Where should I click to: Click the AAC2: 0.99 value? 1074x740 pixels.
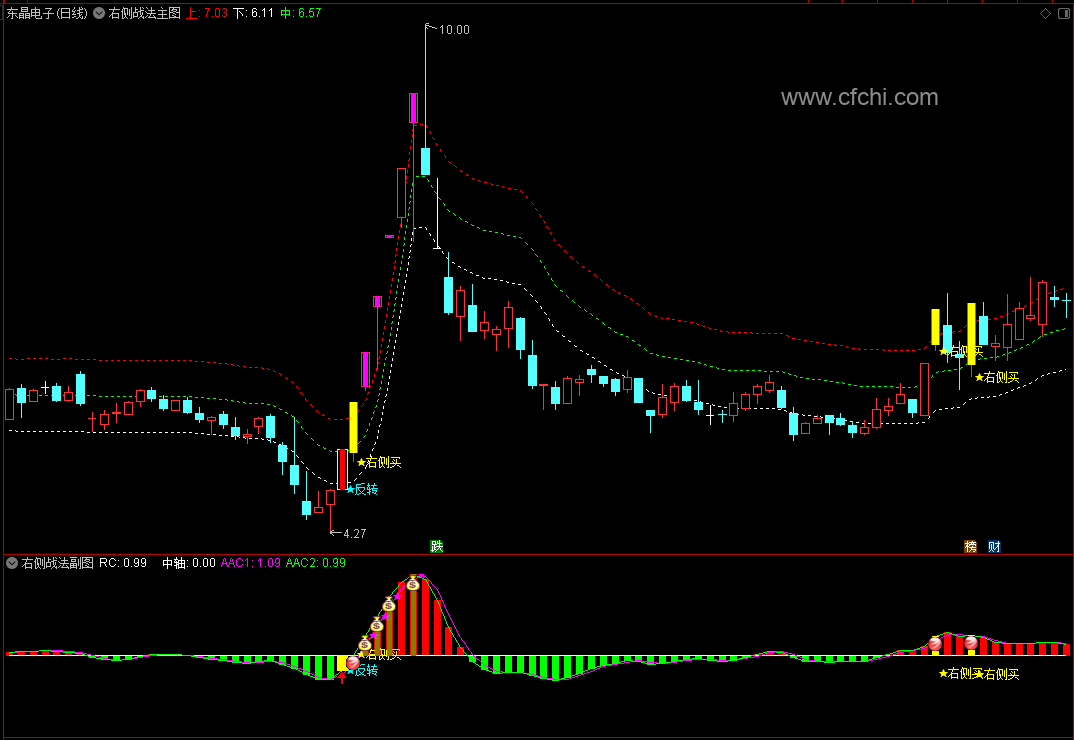click(316, 563)
